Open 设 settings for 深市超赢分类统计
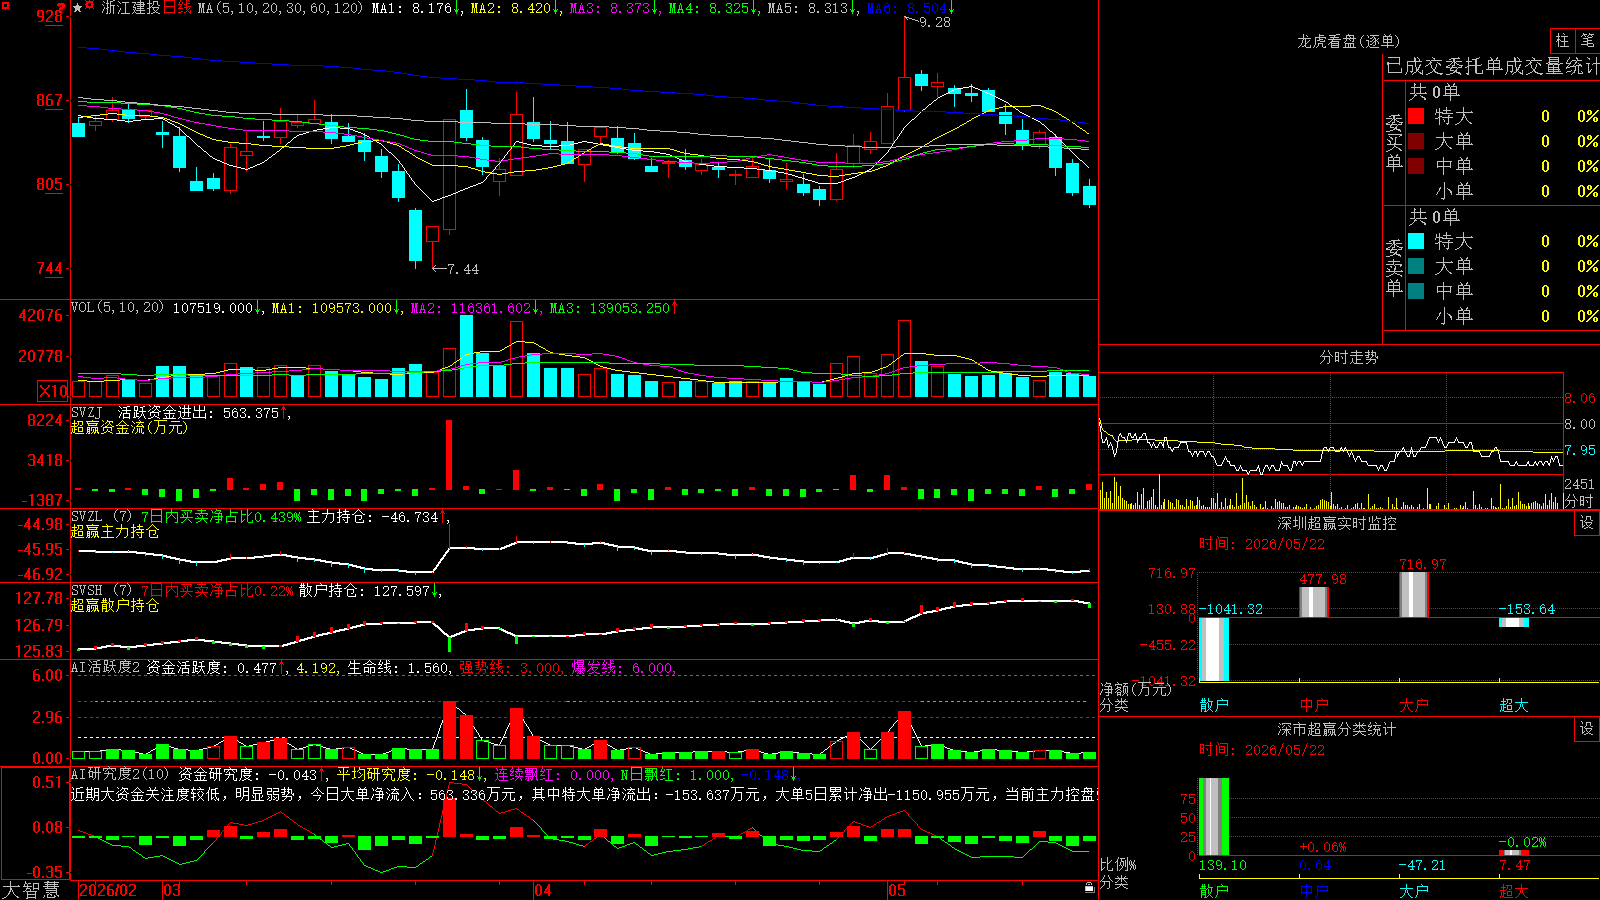Screen dimensions: 1600x900 tap(1587, 729)
